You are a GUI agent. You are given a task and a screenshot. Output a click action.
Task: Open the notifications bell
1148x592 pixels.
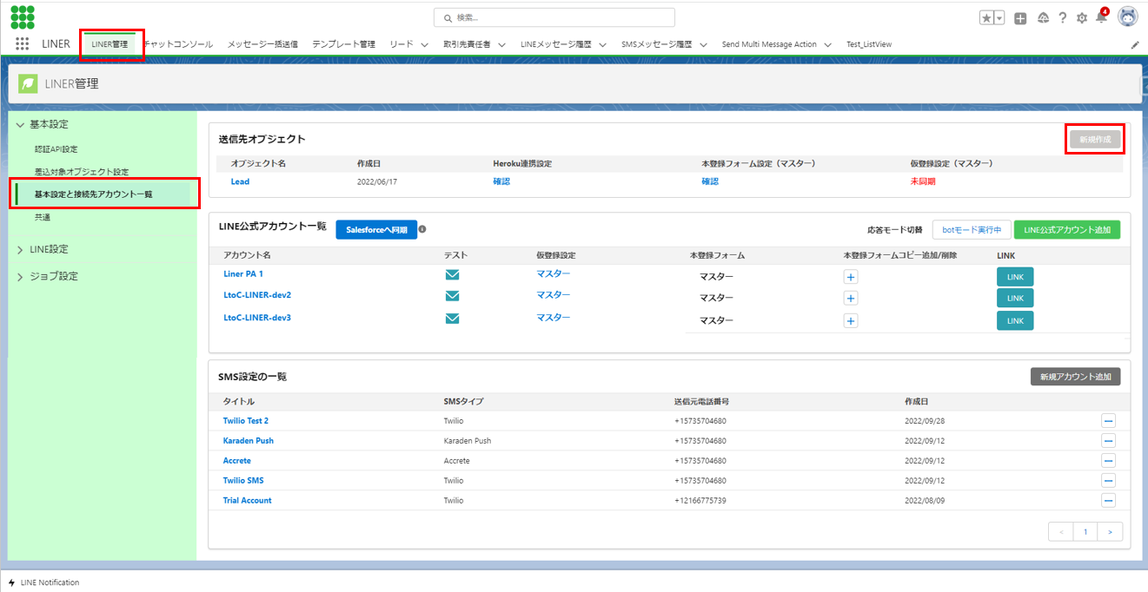1101,17
